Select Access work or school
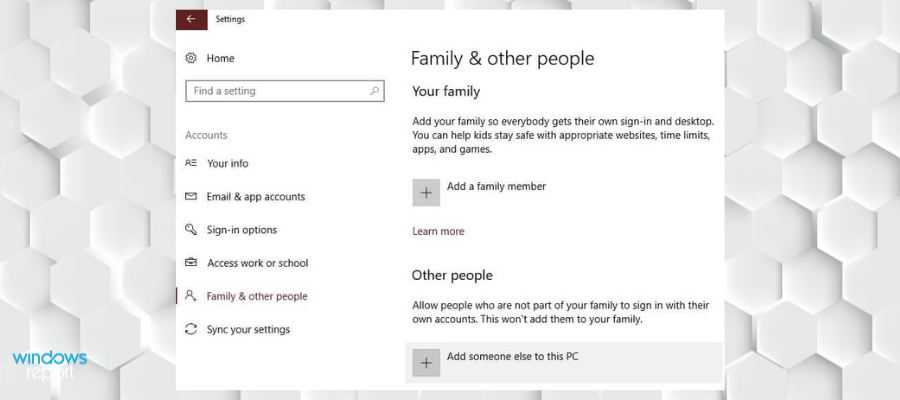 (258, 263)
